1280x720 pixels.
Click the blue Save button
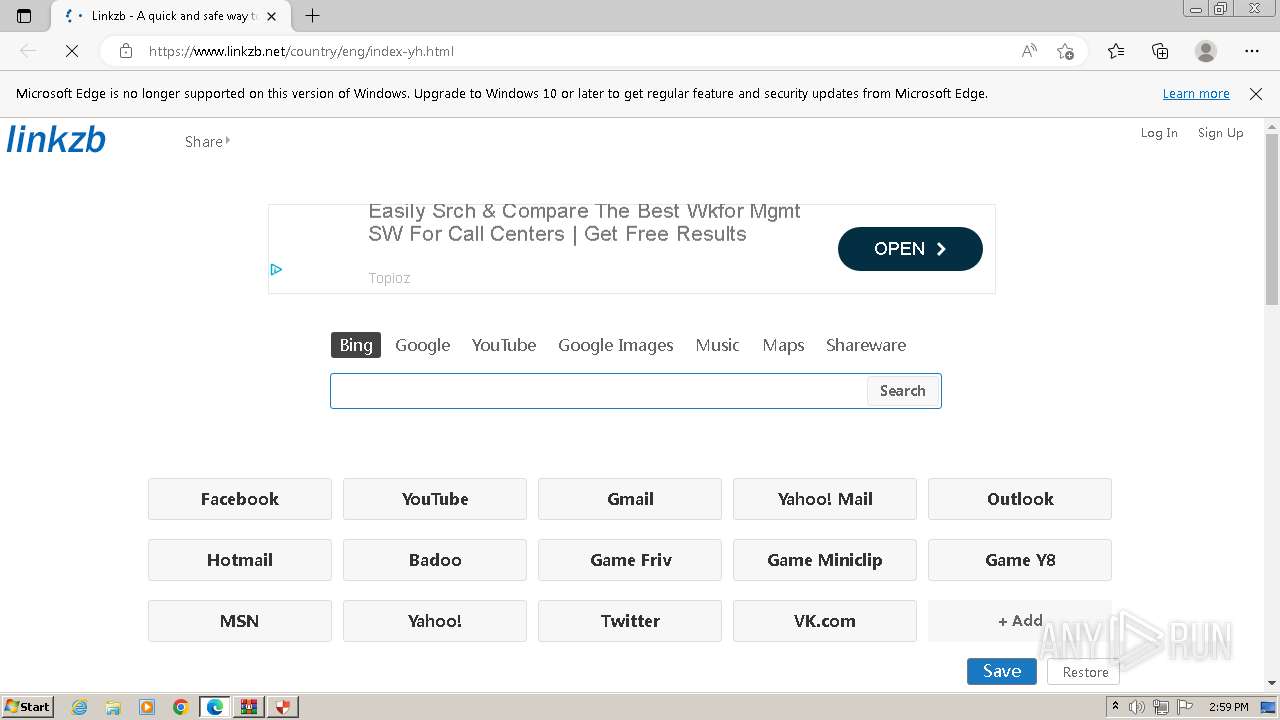click(x=1002, y=672)
